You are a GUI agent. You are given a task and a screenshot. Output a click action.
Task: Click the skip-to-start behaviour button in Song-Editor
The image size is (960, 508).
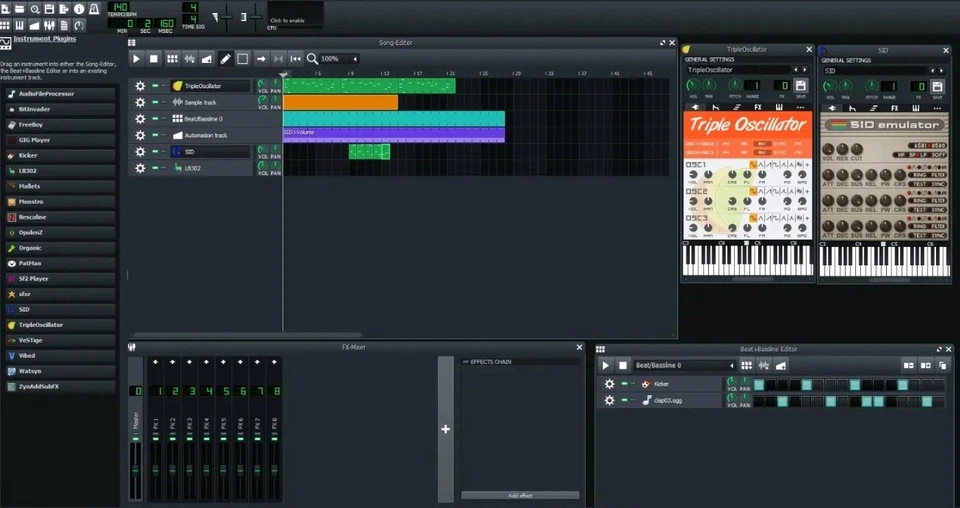point(296,59)
